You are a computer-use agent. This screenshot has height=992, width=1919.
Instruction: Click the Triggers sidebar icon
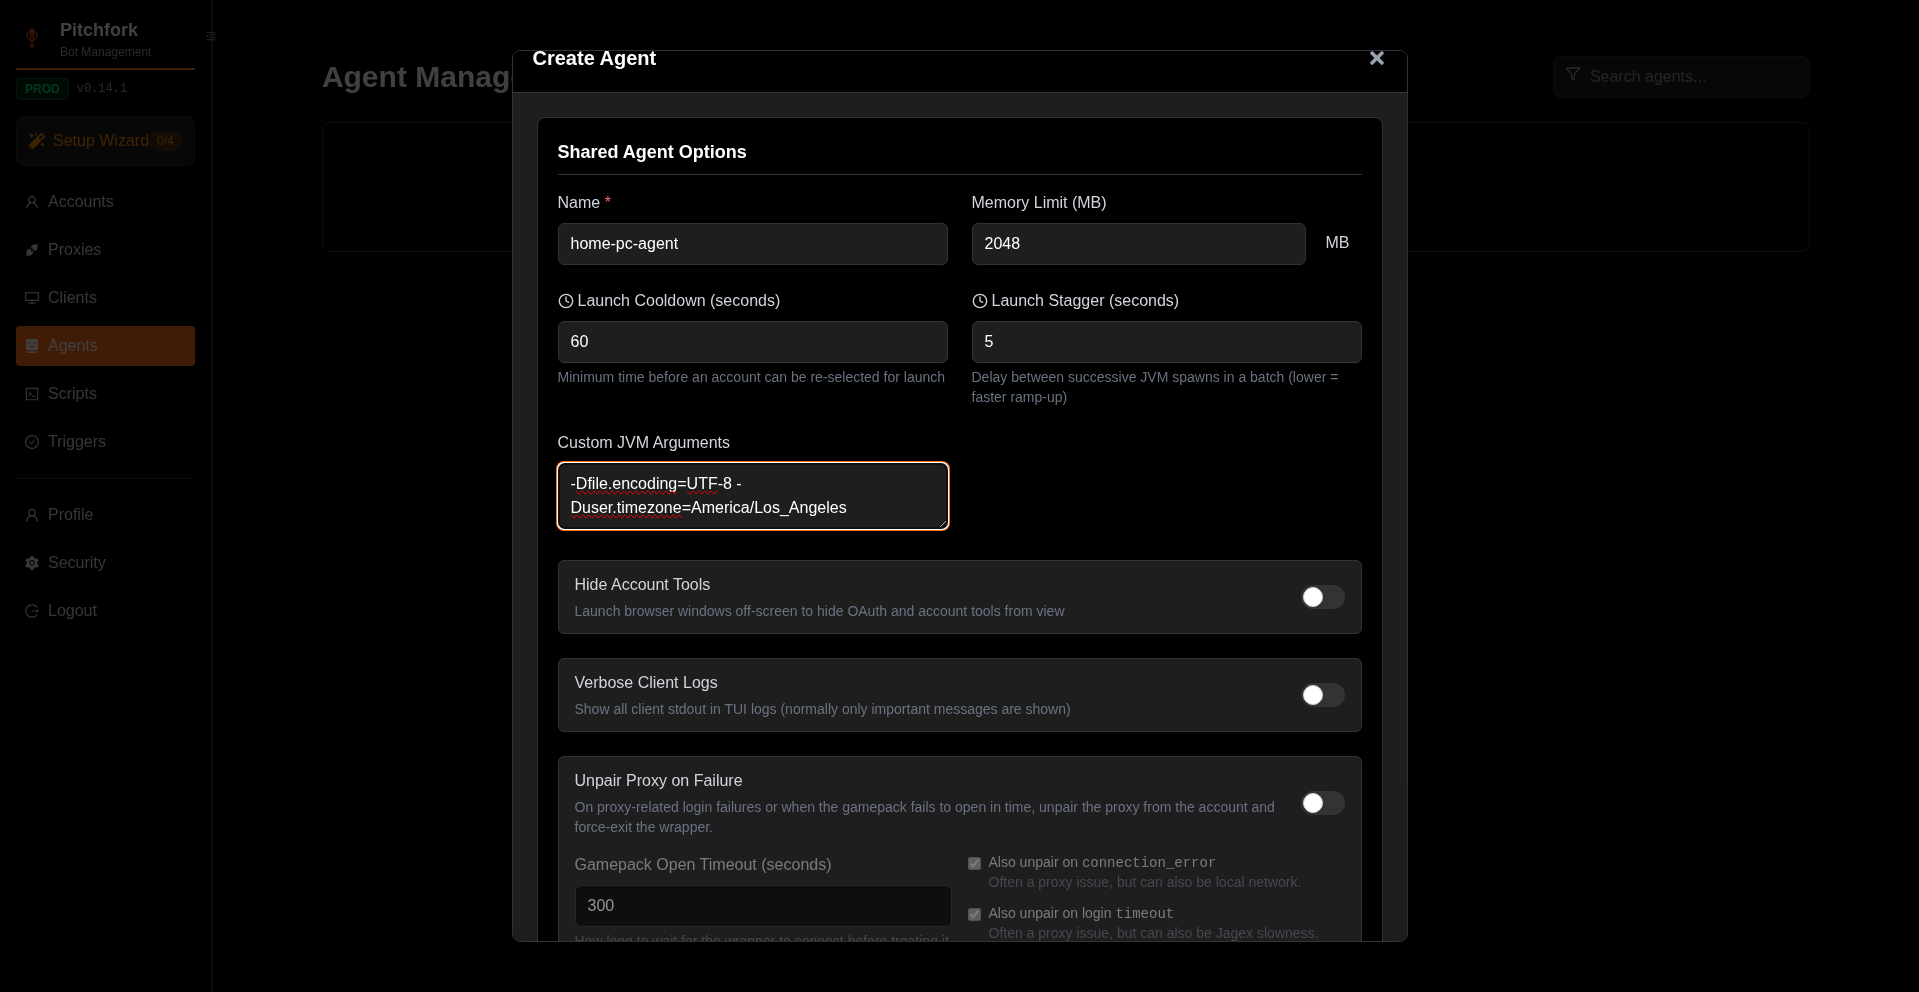[x=32, y=442]
